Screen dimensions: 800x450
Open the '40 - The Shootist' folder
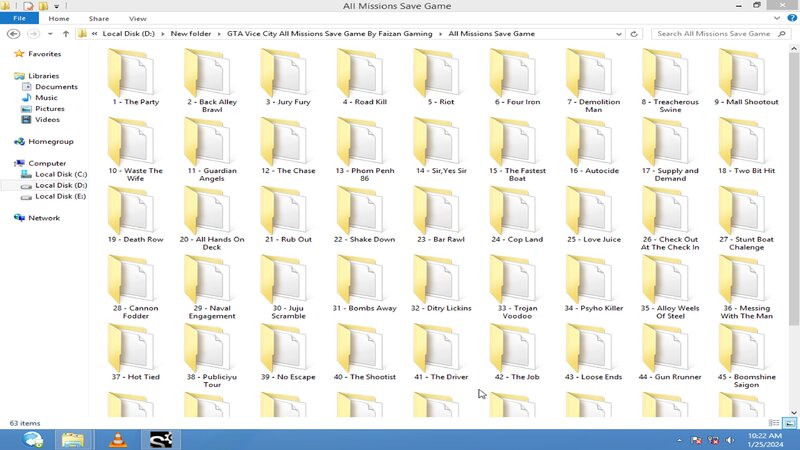[364, 353]
